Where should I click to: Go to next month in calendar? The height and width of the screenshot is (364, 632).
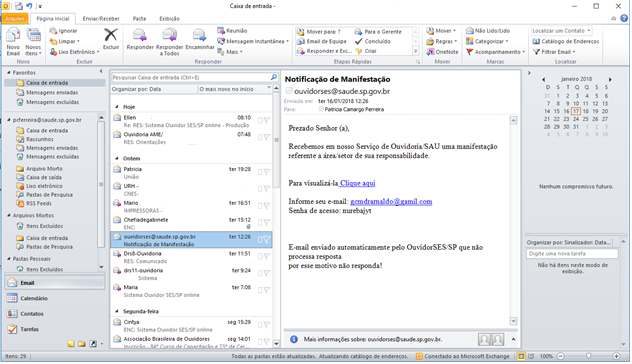coord(610,79)
